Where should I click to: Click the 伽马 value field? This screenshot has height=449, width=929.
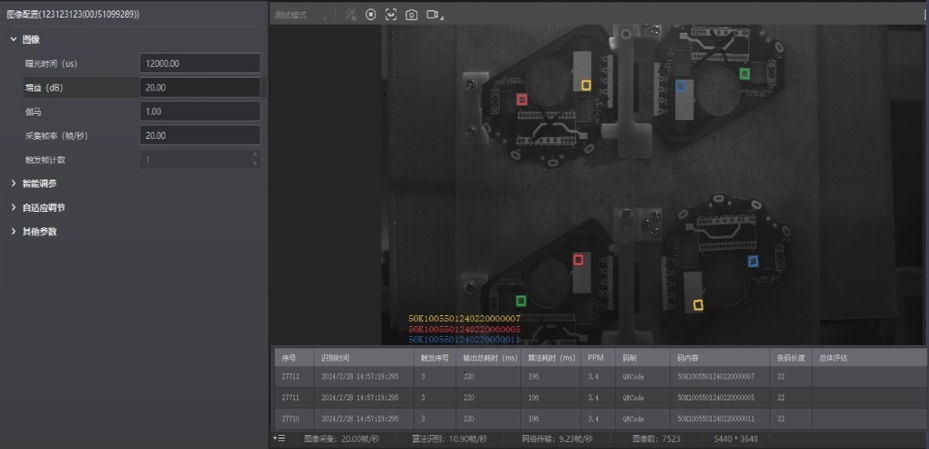(200, 111)
